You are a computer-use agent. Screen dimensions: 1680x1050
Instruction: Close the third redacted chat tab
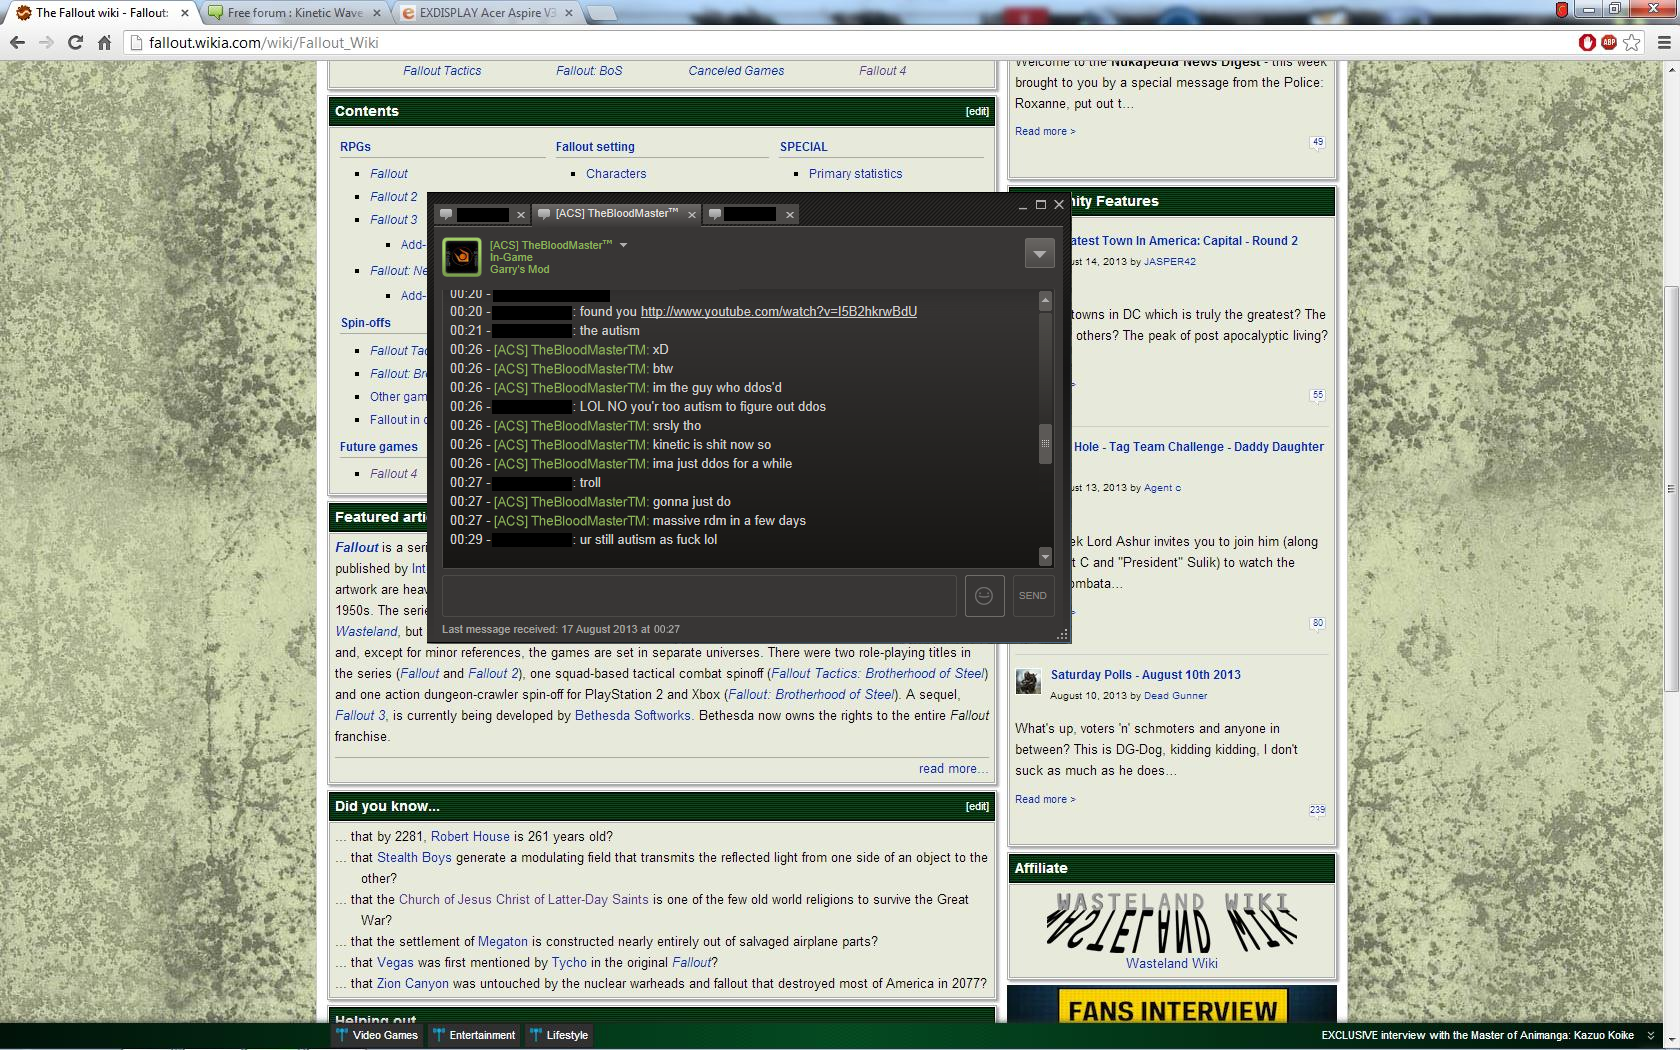(x=789, y=214)
